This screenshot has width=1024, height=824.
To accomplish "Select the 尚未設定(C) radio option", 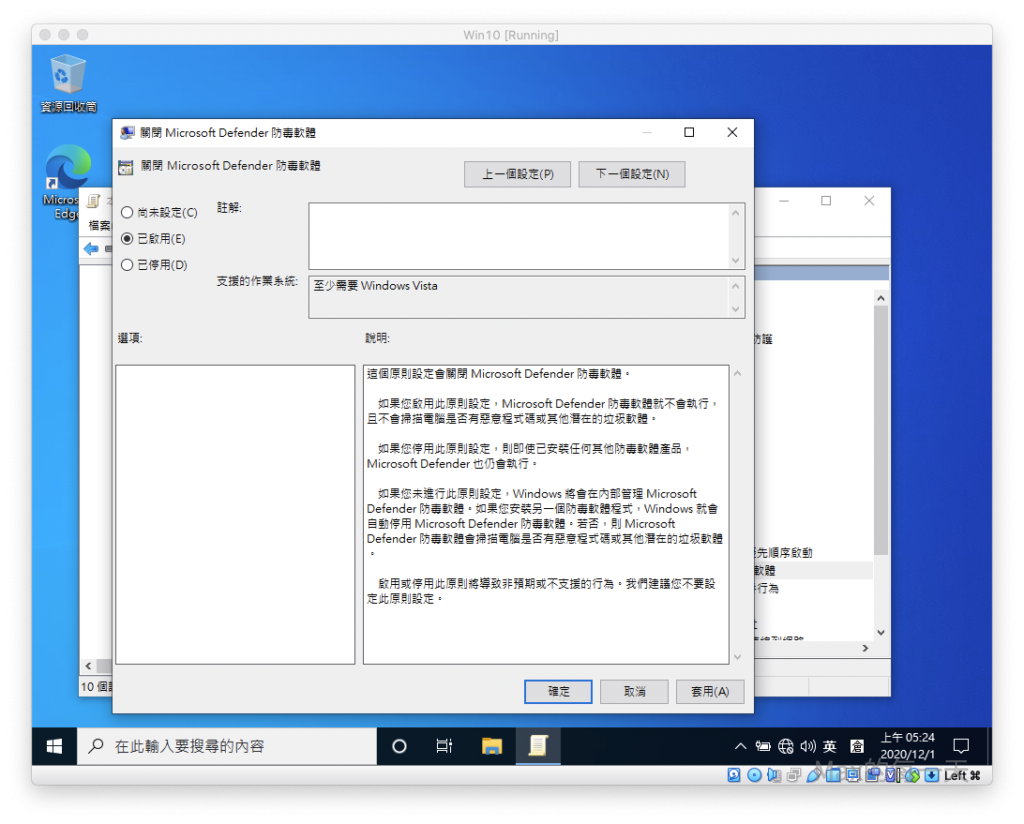I will (x=127, y=213).
